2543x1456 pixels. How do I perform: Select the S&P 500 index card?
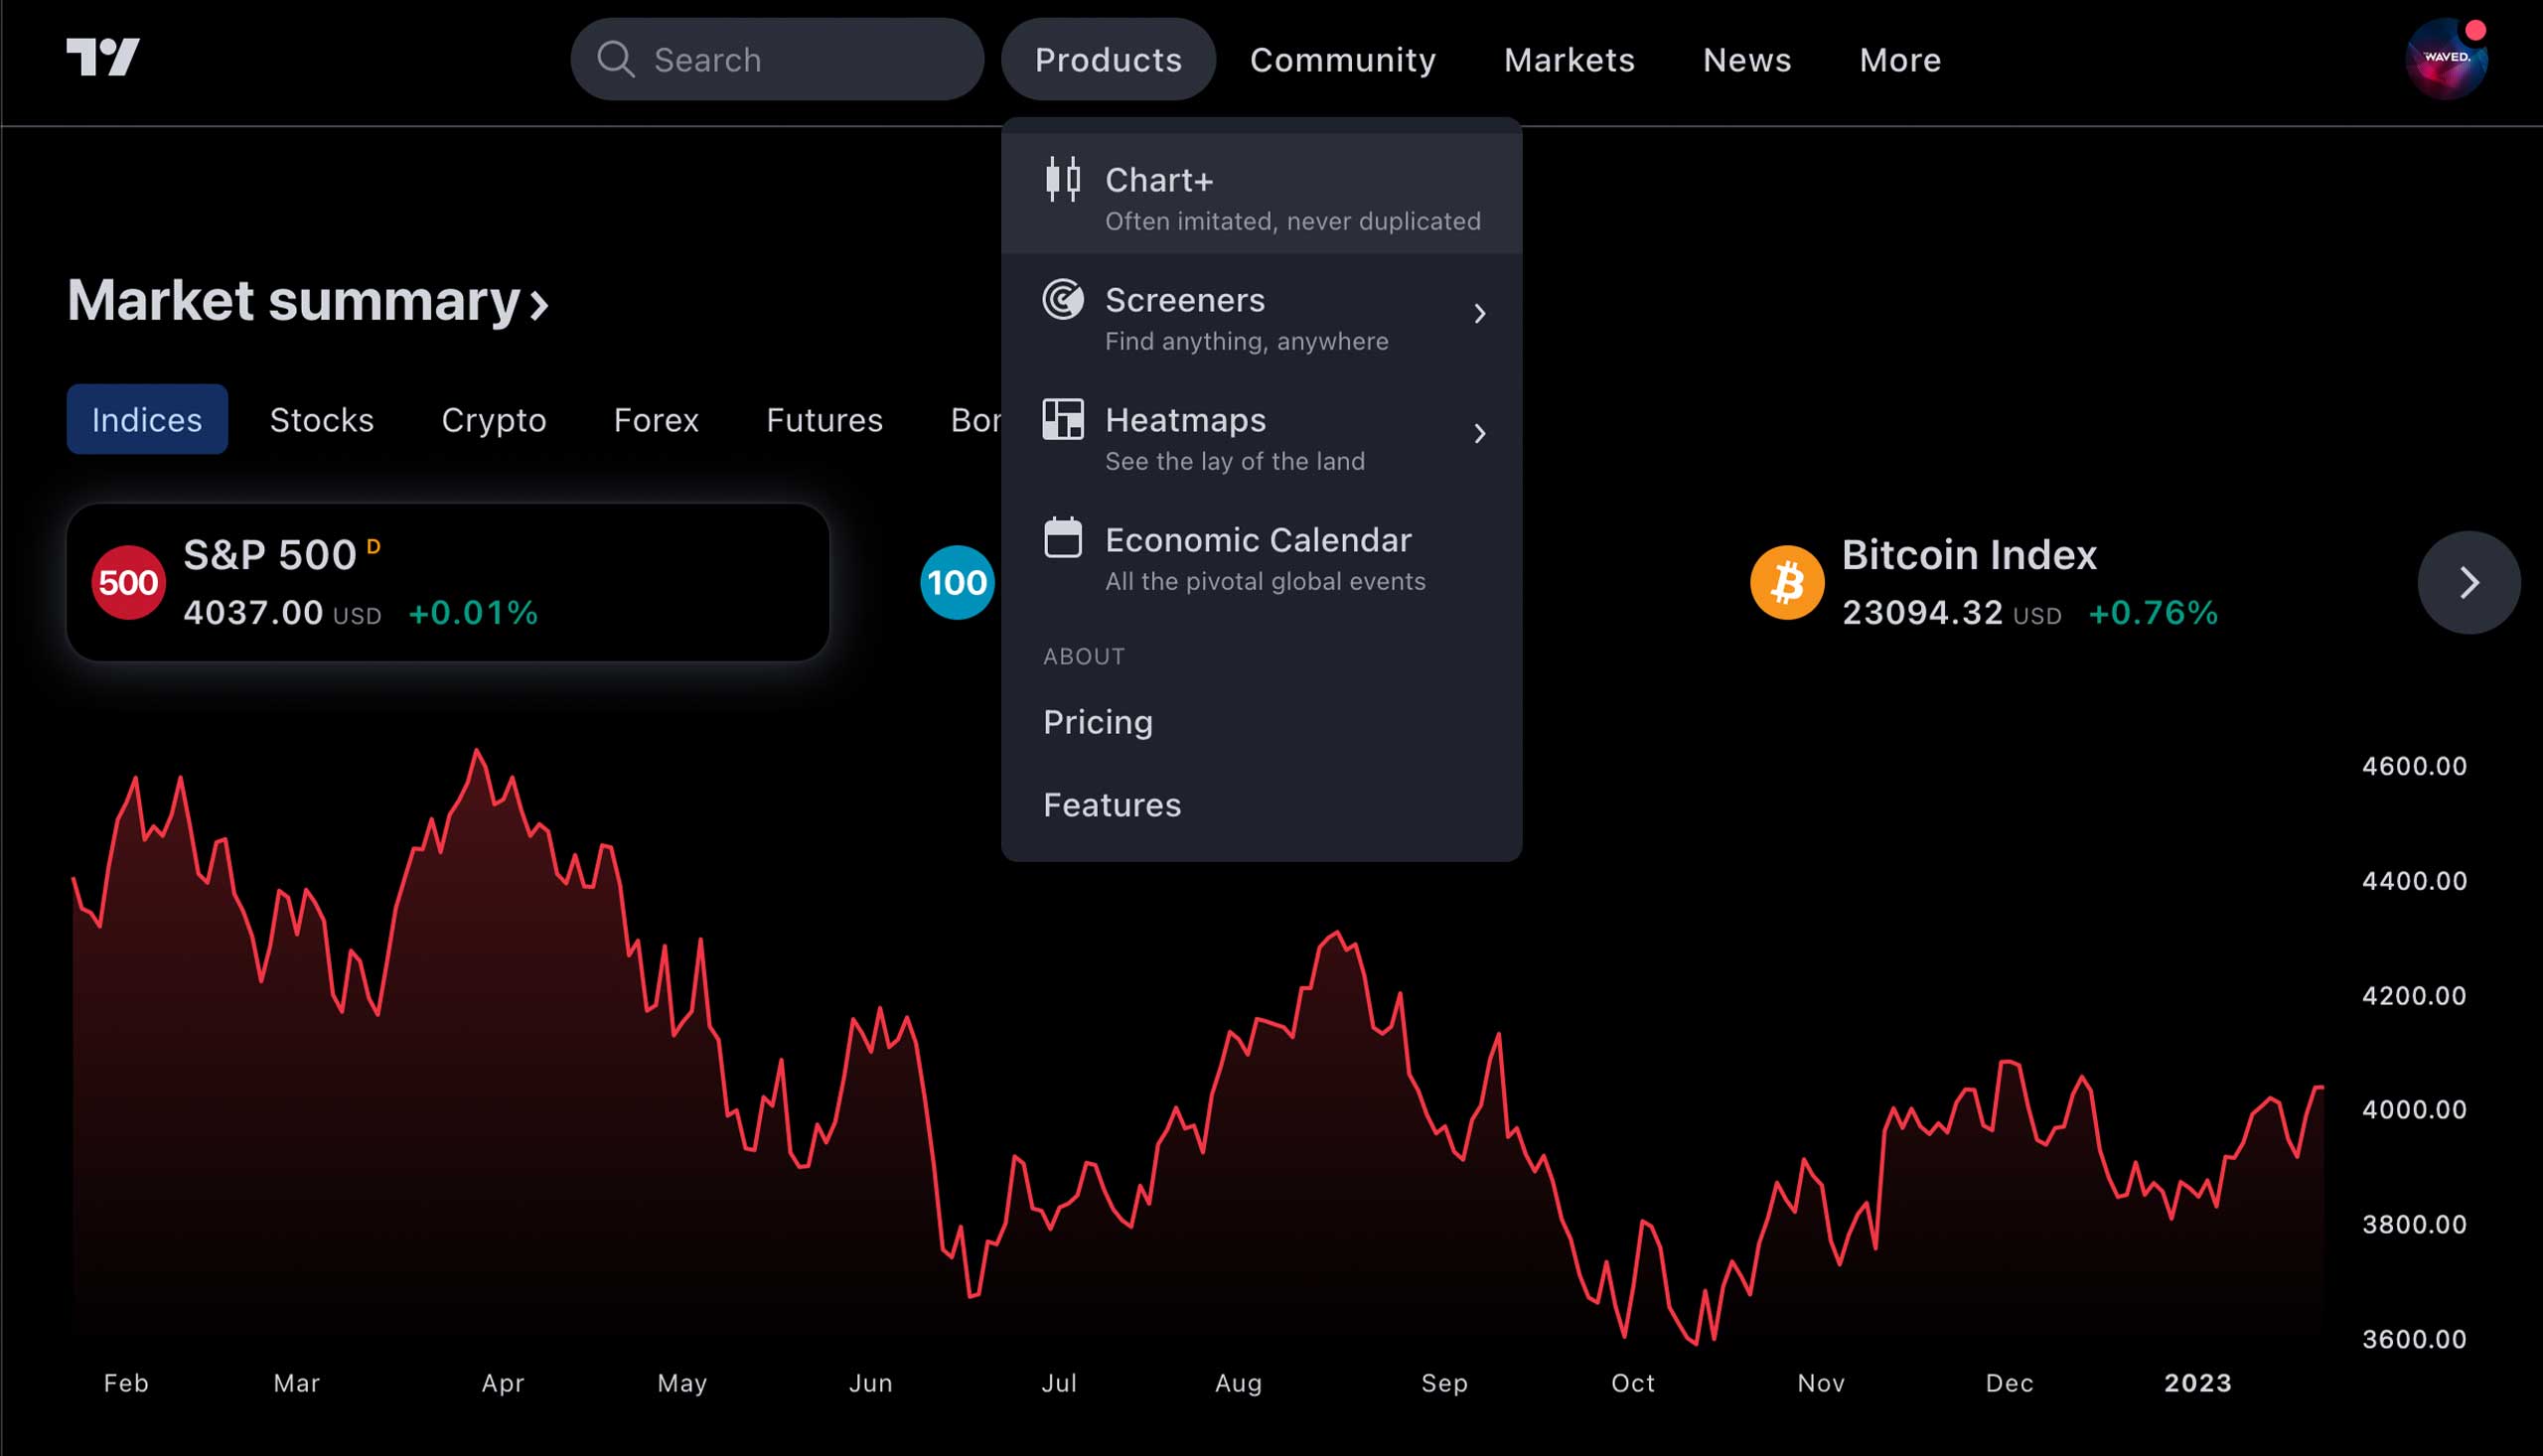tap(448, 582)
